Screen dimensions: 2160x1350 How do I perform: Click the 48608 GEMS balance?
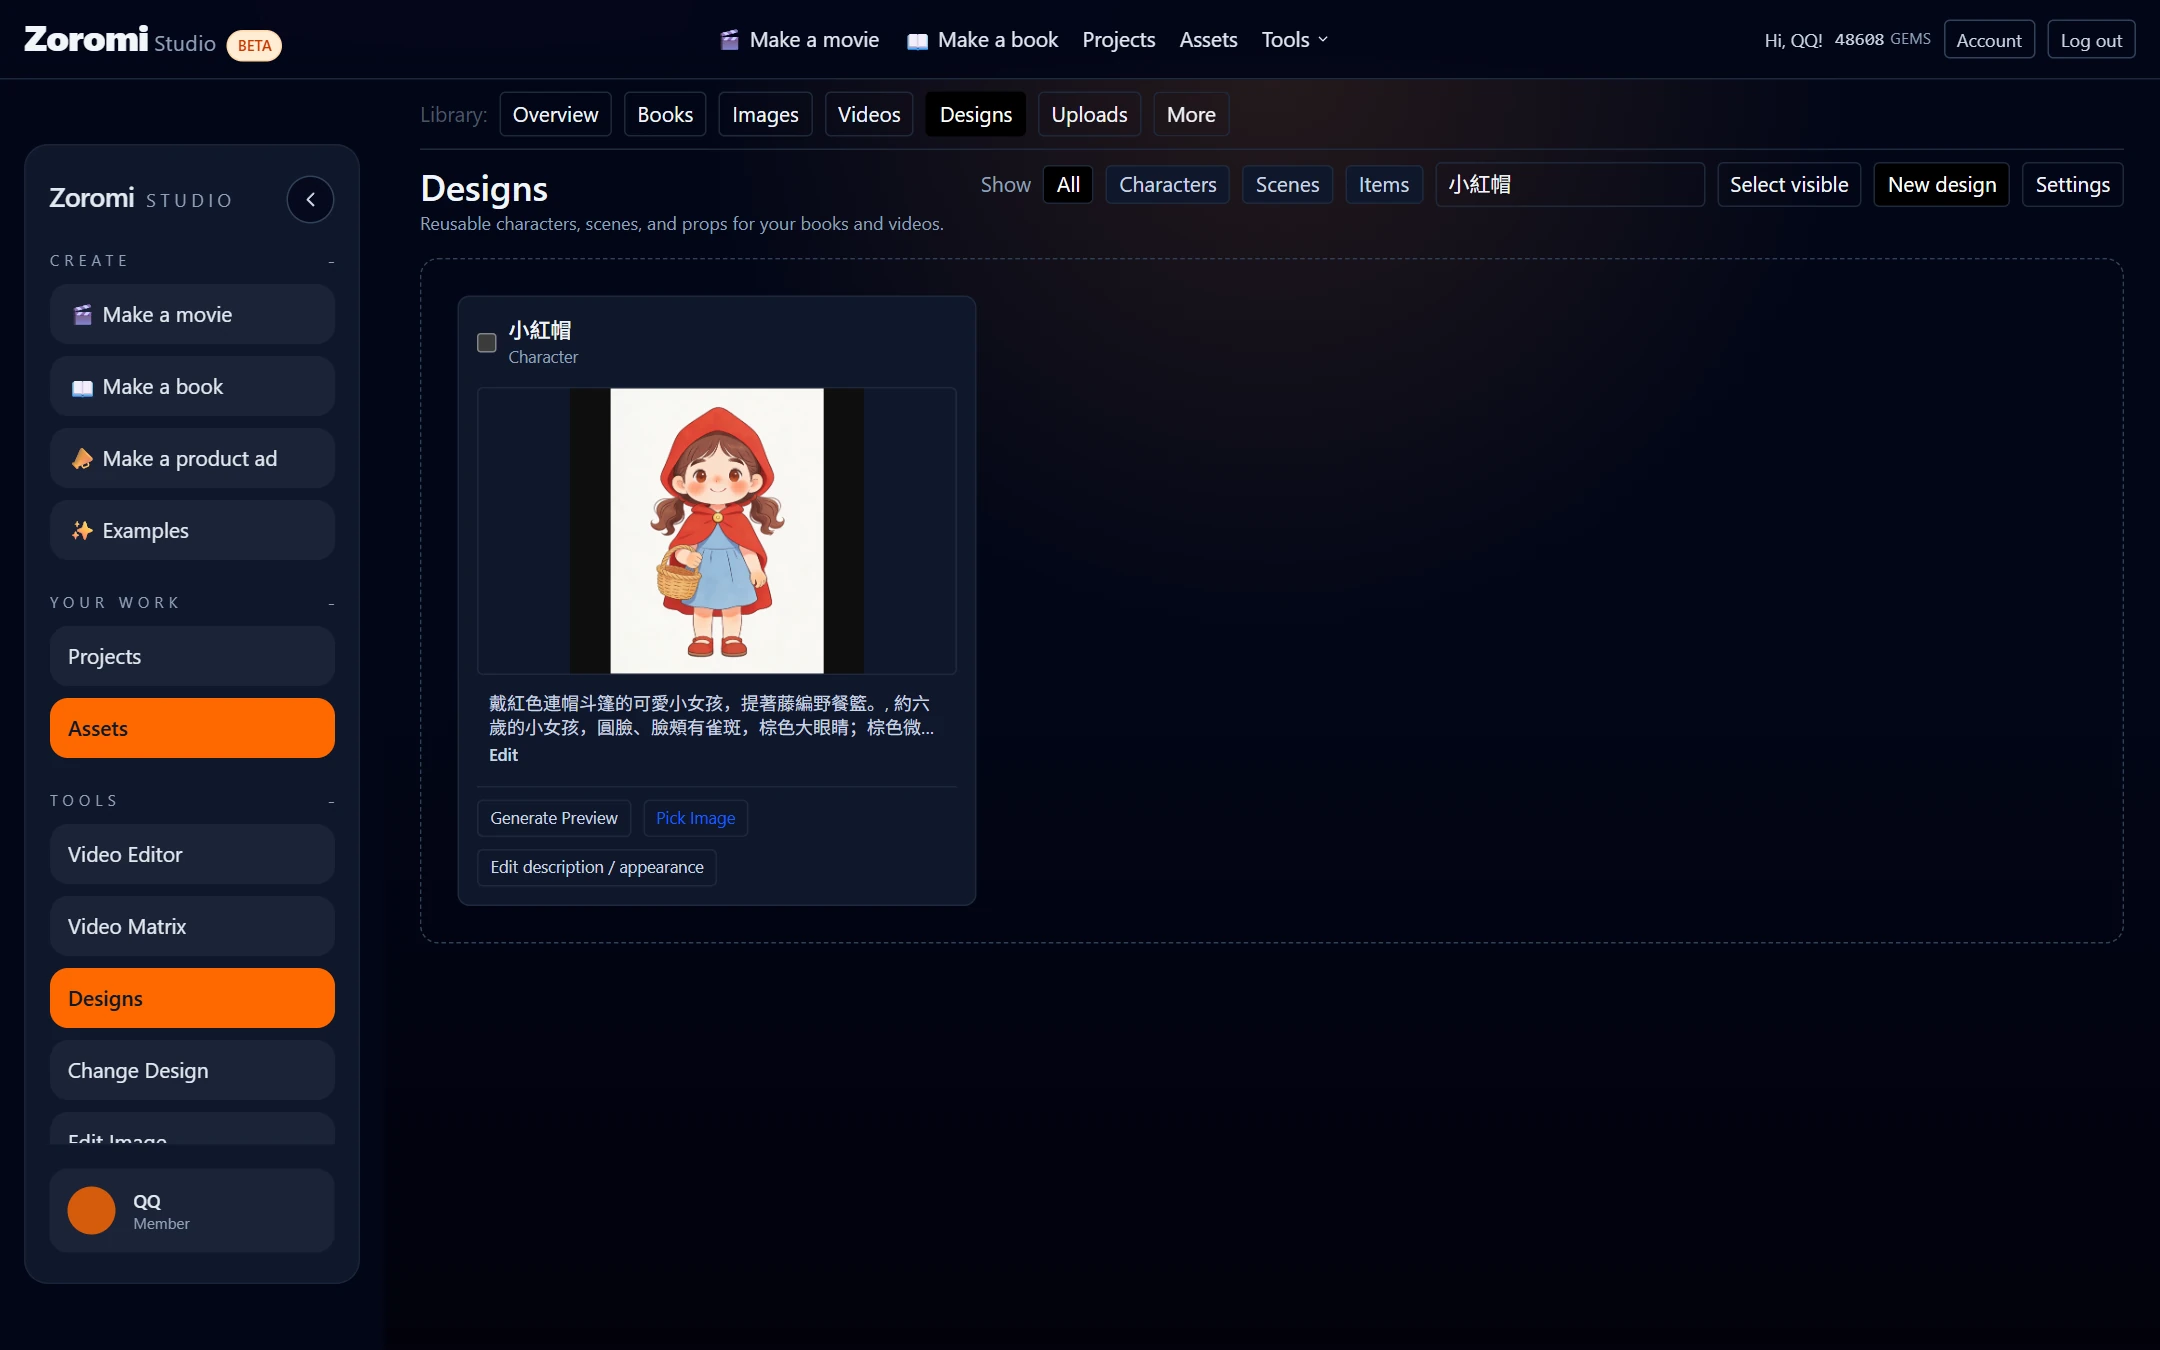[x=1882, y=40]
